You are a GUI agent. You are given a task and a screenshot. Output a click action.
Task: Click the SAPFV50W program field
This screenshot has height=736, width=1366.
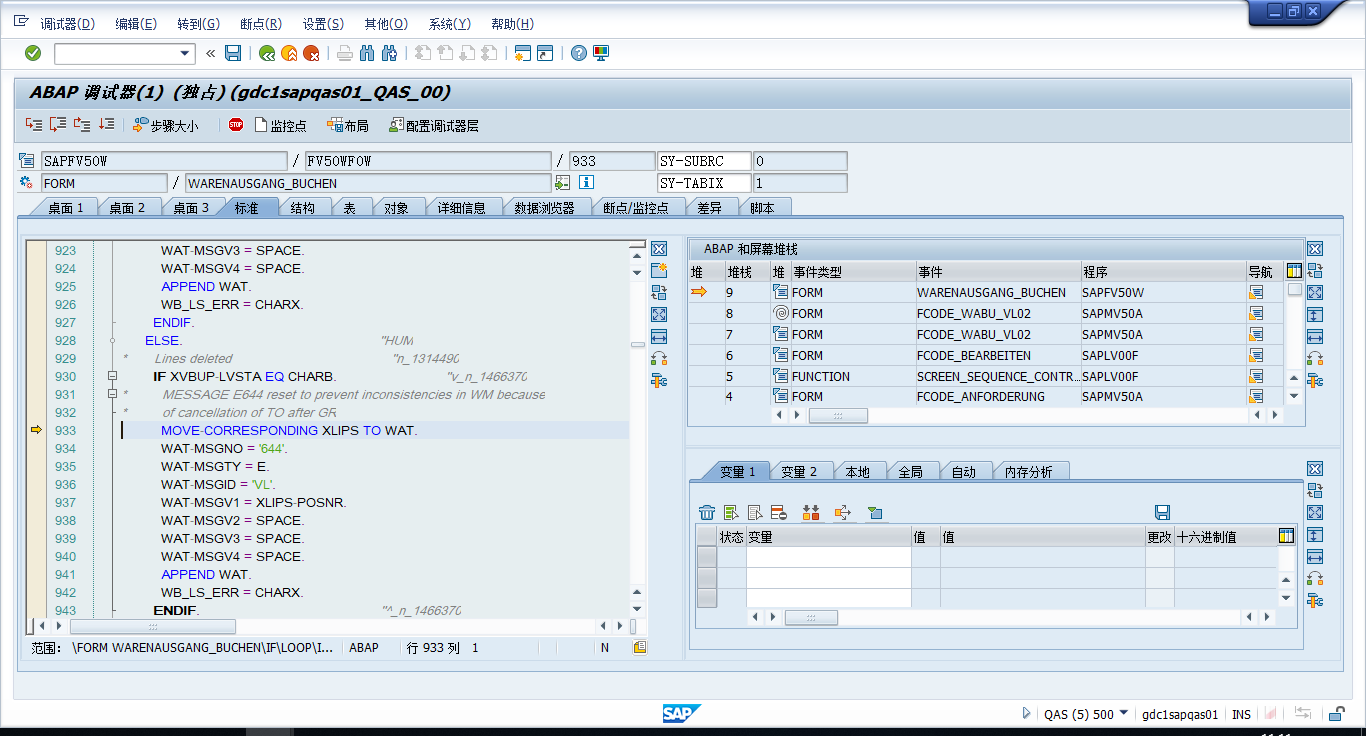click(164, 161)
